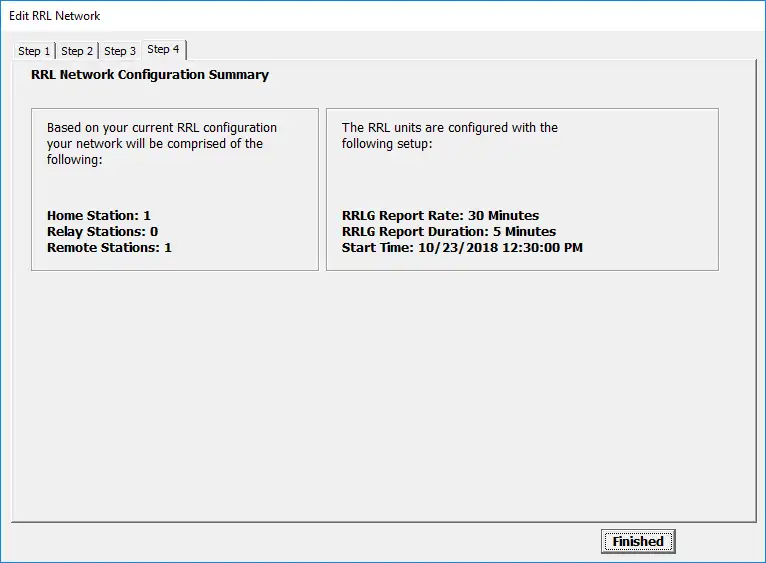The height and width of the screenshot is (563, 766).
Task: Select the Relay Stations: 0 text
Action: [102, 231]
